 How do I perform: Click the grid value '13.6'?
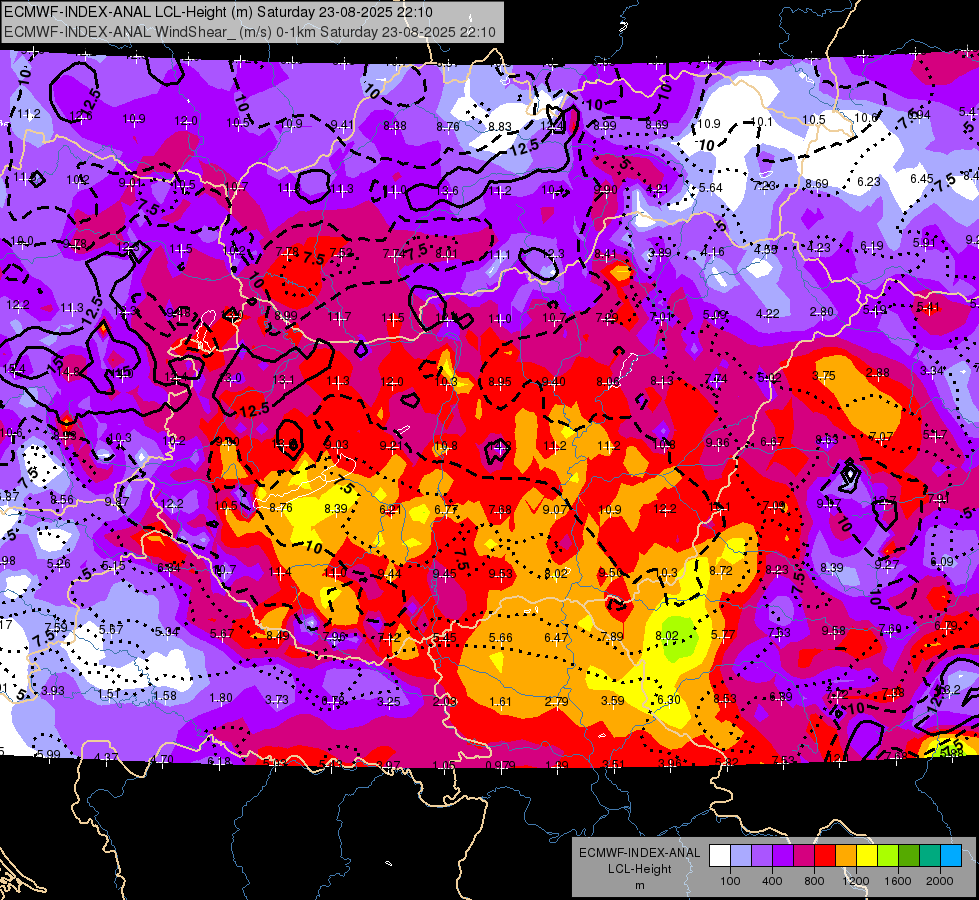pyautogui.click(x=448, y=190)
